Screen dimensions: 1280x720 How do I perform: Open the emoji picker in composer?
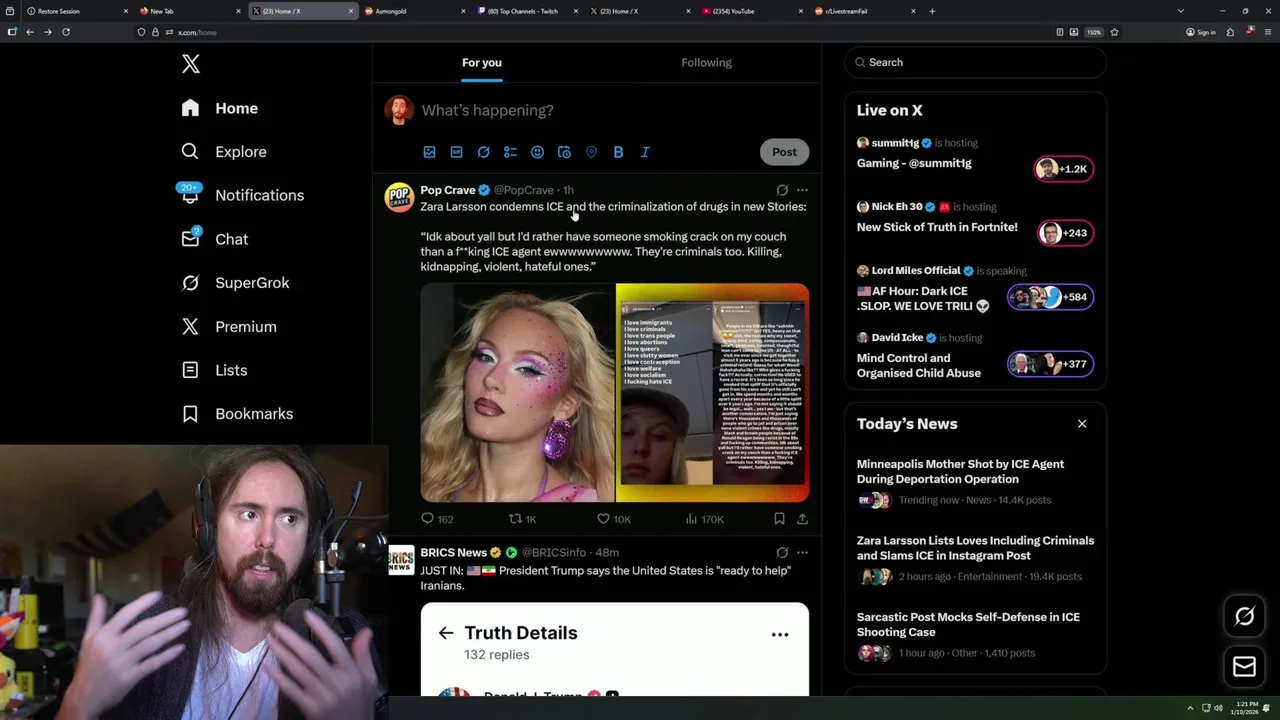tap(537, 152)
